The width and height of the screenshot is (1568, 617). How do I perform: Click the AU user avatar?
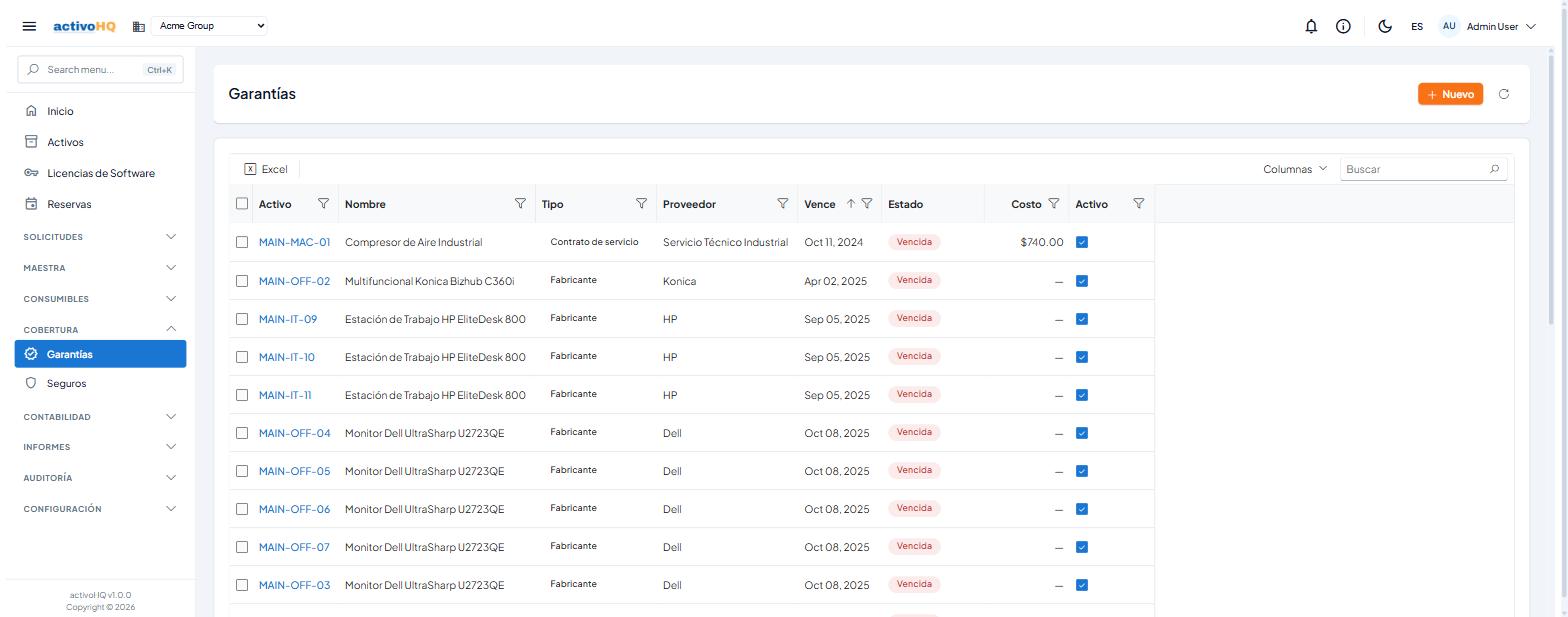coord(1449,27)
